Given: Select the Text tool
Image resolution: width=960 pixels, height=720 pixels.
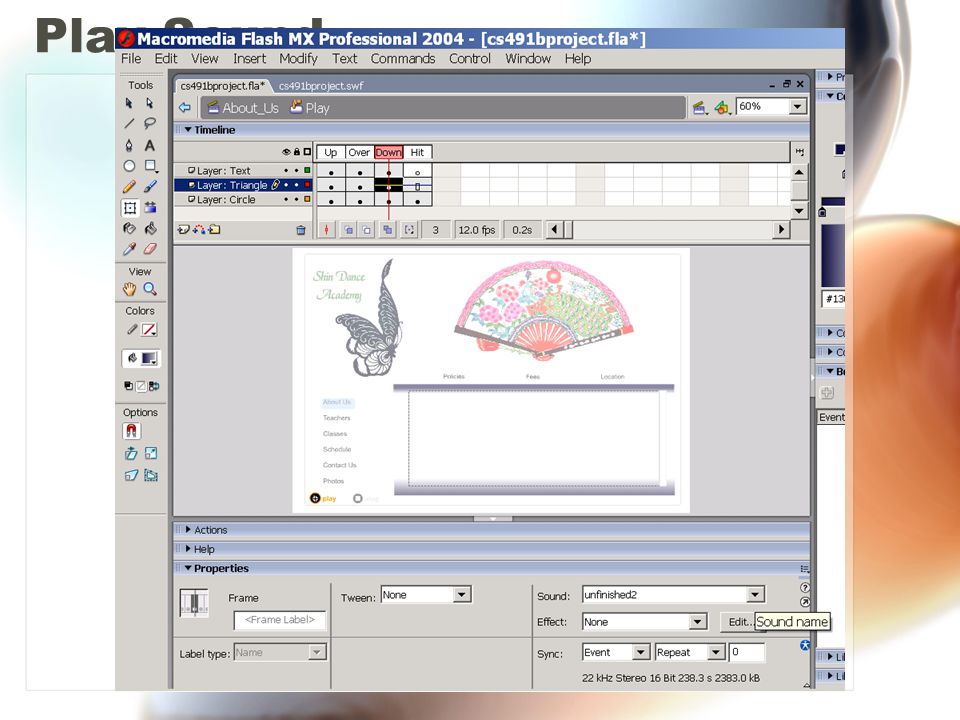Looking at the screenshot, I should 149,145.
